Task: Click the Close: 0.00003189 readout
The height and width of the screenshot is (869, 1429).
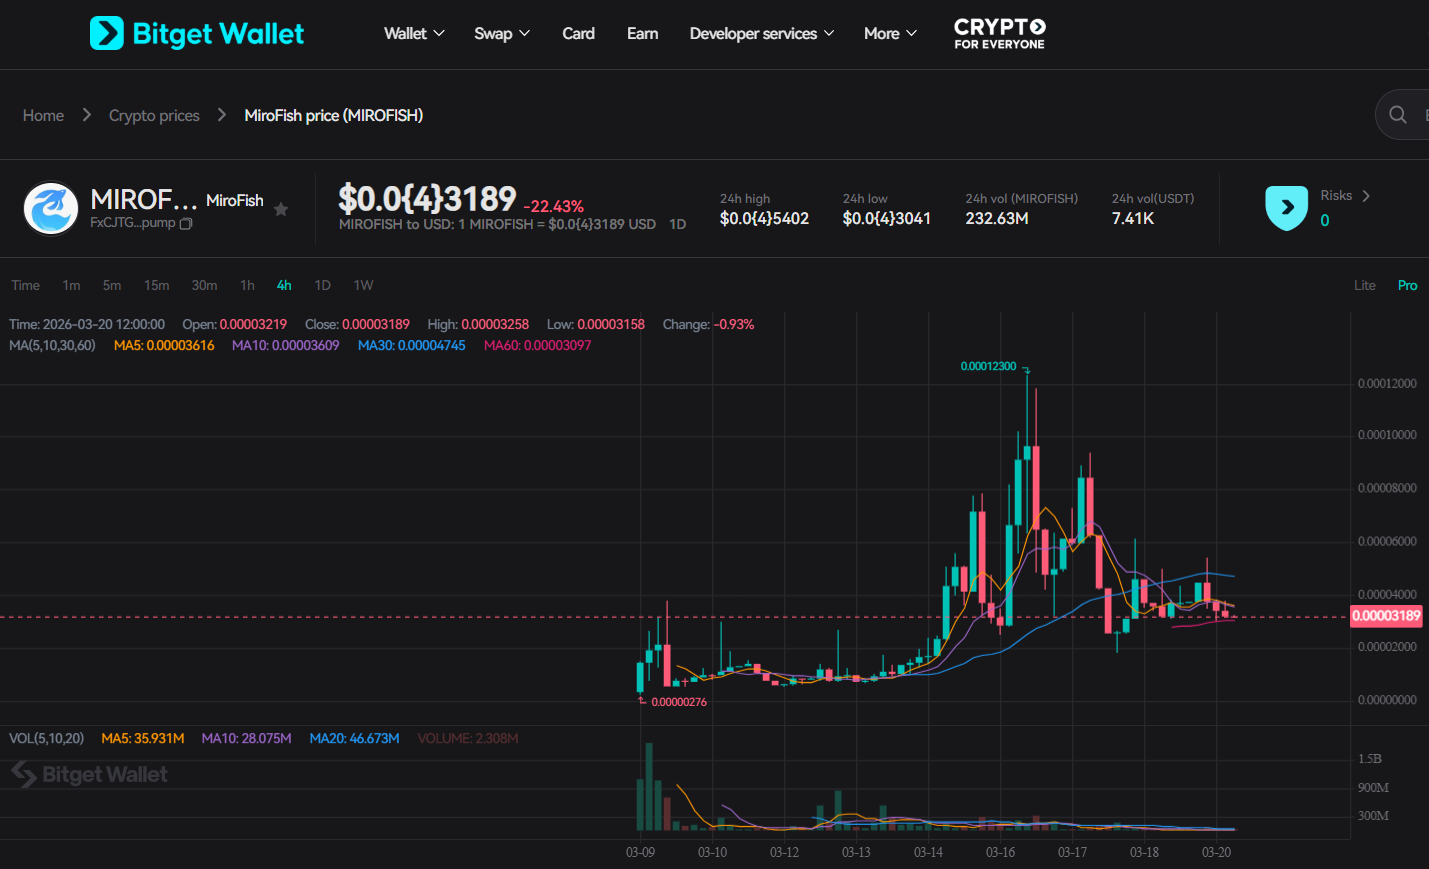Action: point(357,324)
